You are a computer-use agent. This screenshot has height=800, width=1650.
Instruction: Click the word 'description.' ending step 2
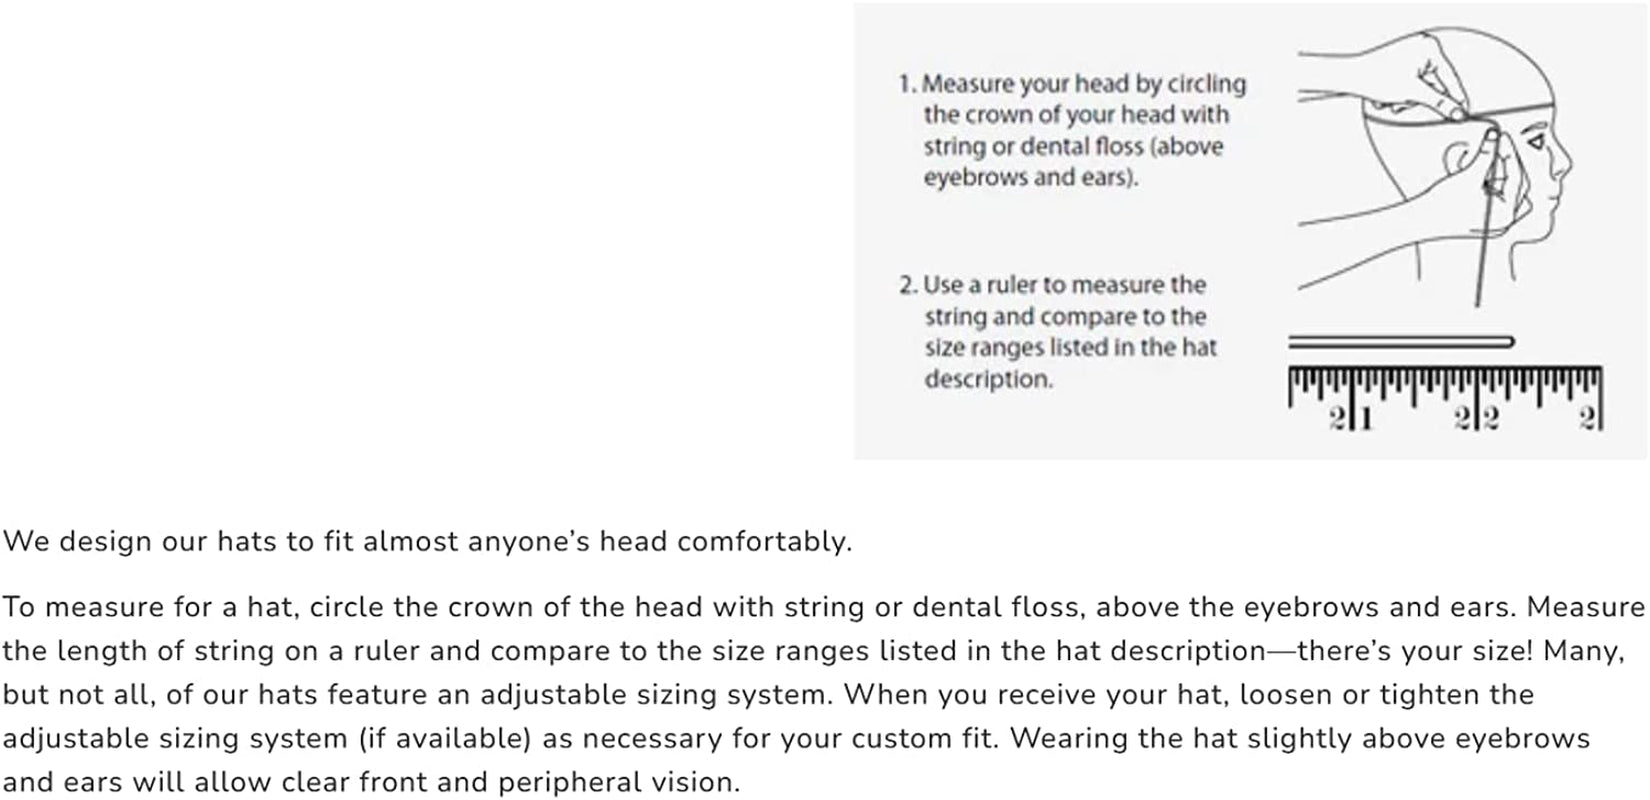(x=988, y=380)
